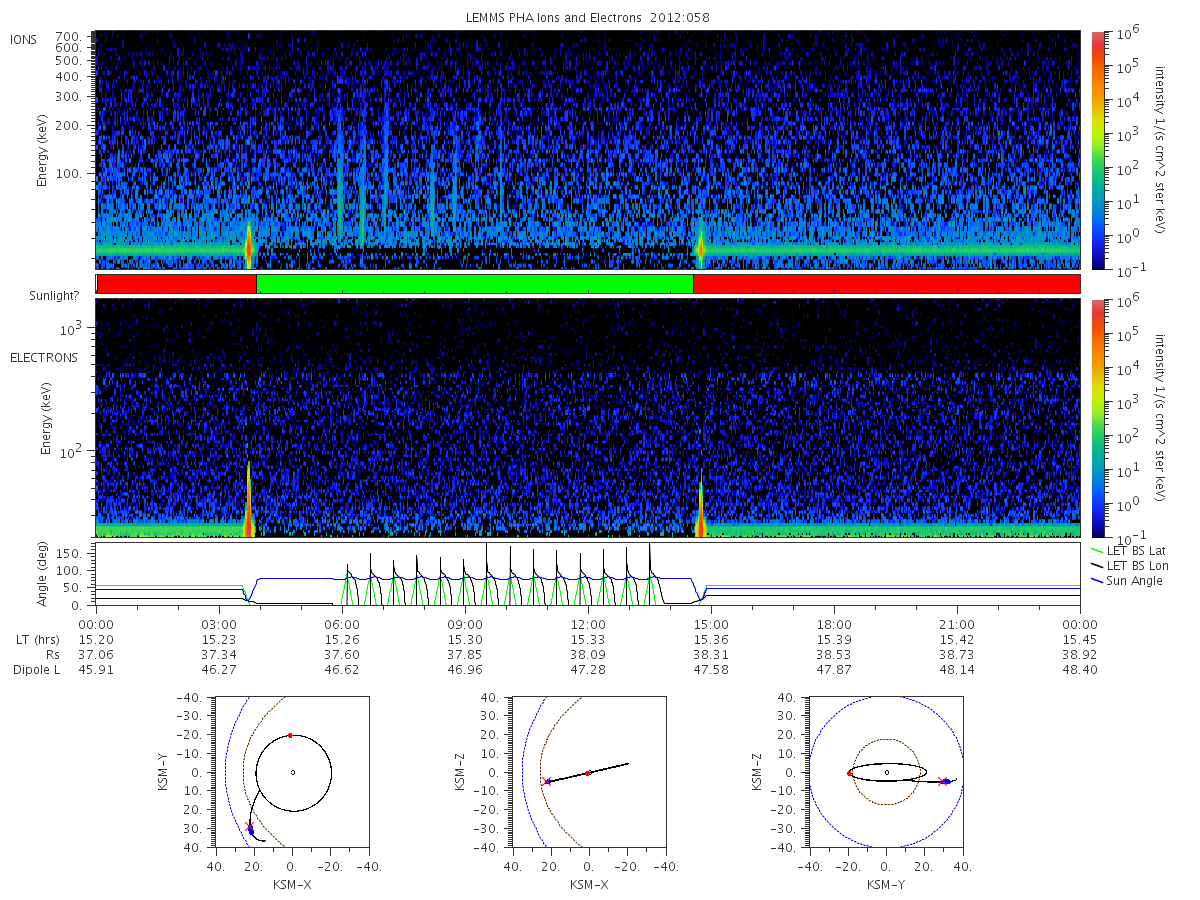Click the plot title LEMMS PHA Ions and Electrons
Image resolution: width=1200 pixels, height=900 pixels.
click(588, 17)
